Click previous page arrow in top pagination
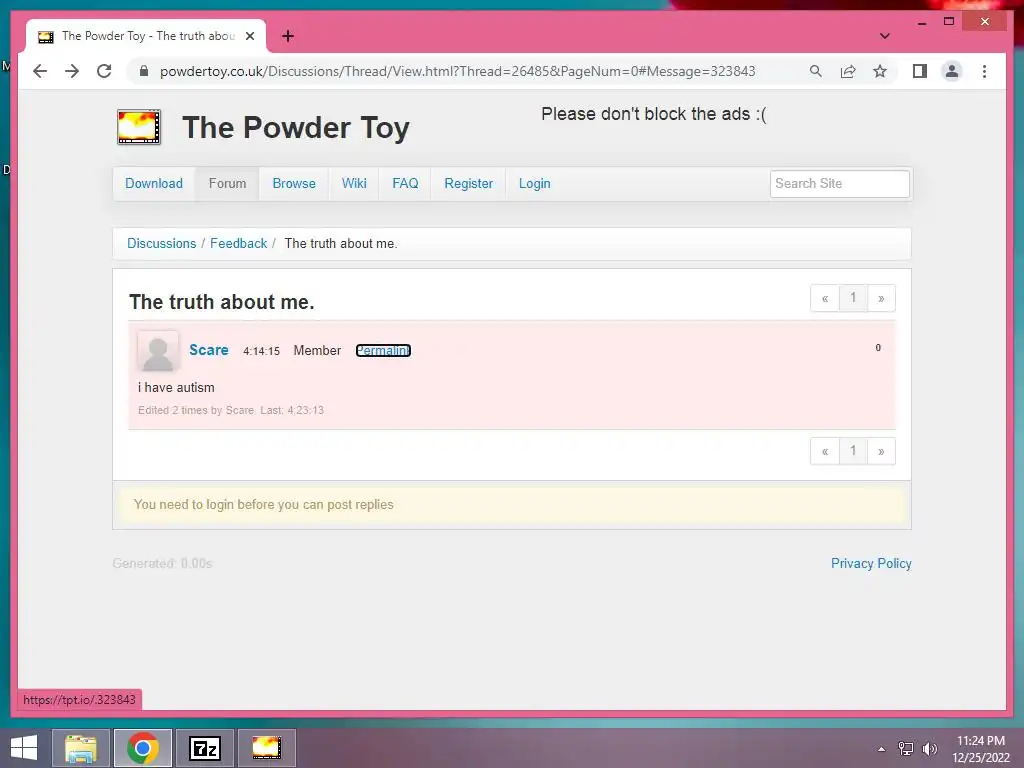This screenshot has width=1024, height=768. [825, 298]
